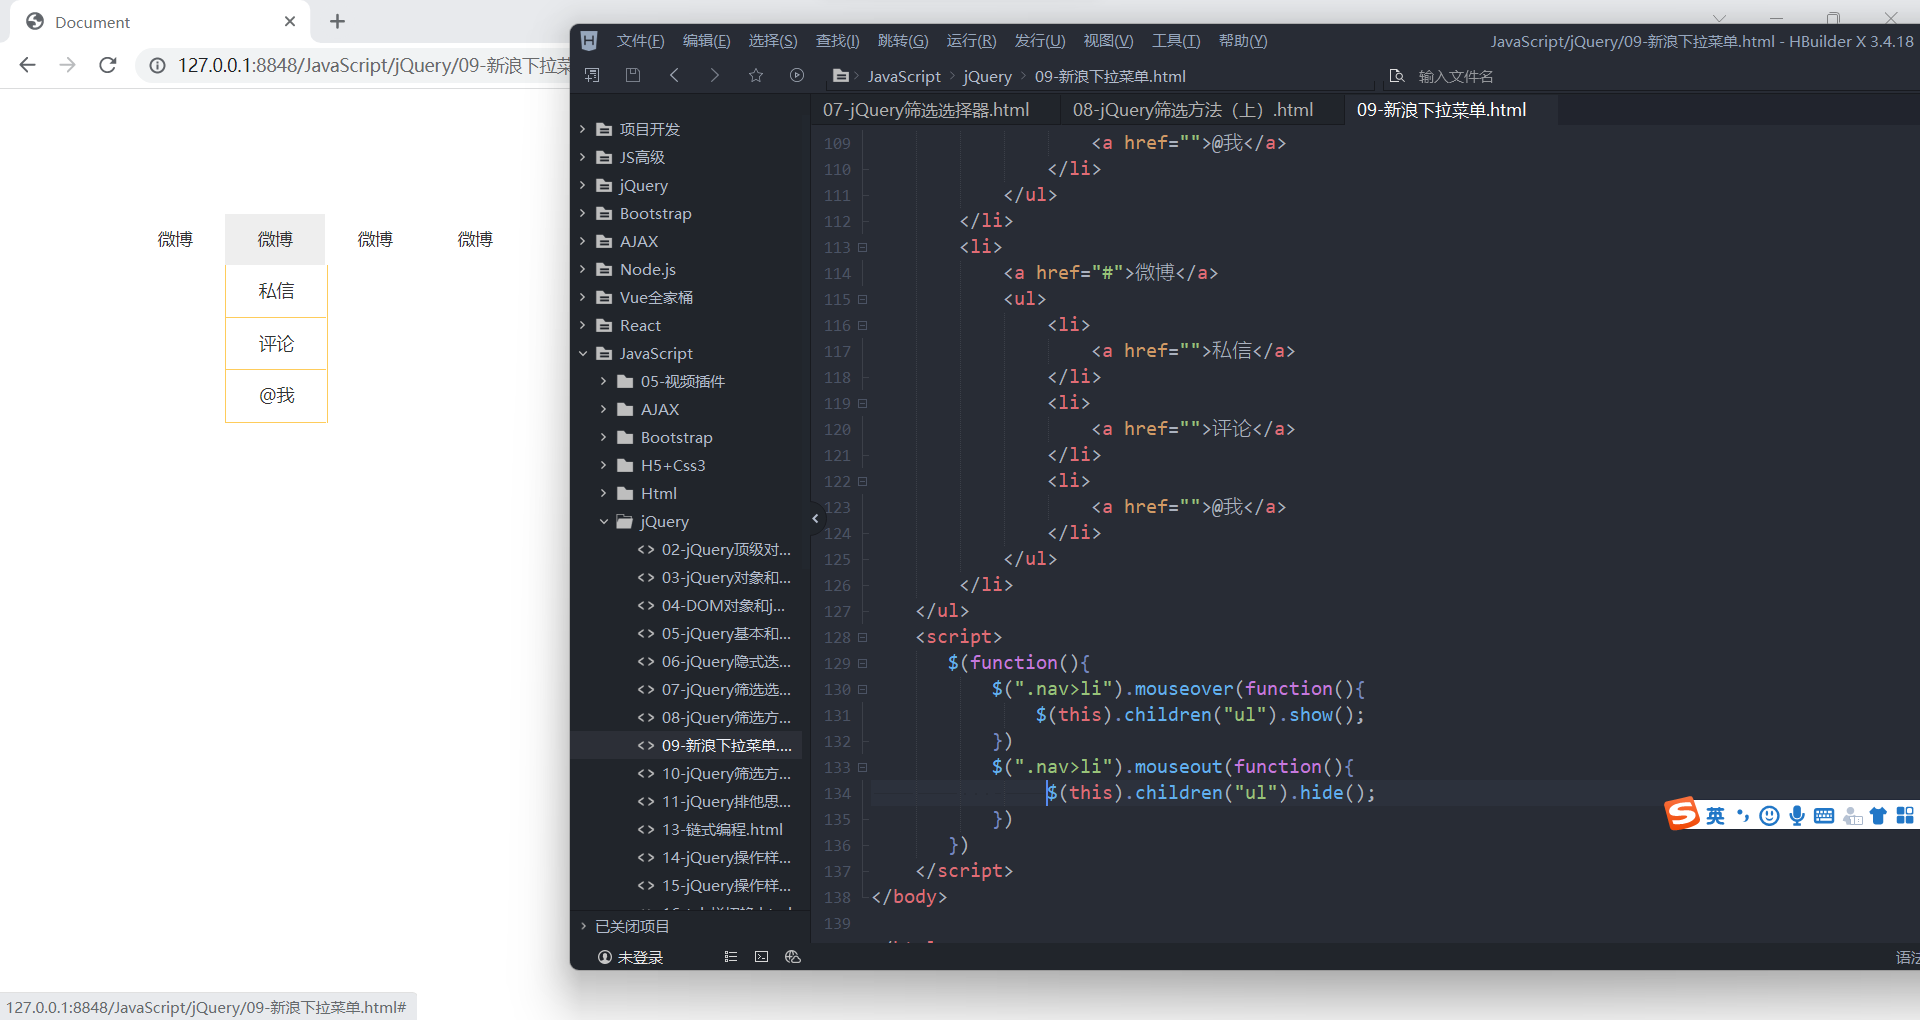1920x1020 pixels.
Task: Toggle code fold at line 113
Action: [x=862, y=247]
